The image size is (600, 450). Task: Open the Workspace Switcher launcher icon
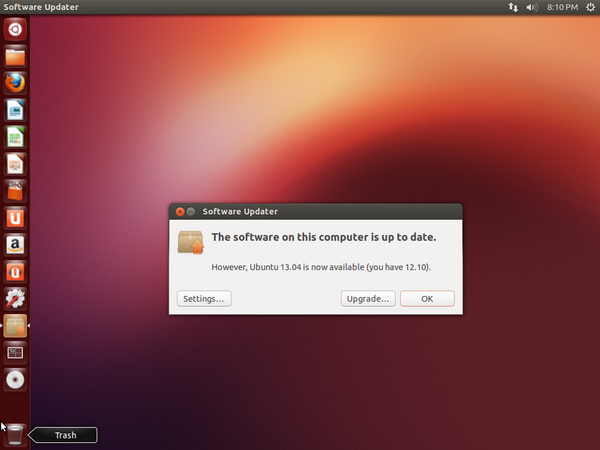pyautogui.click(x=15, y=353)
